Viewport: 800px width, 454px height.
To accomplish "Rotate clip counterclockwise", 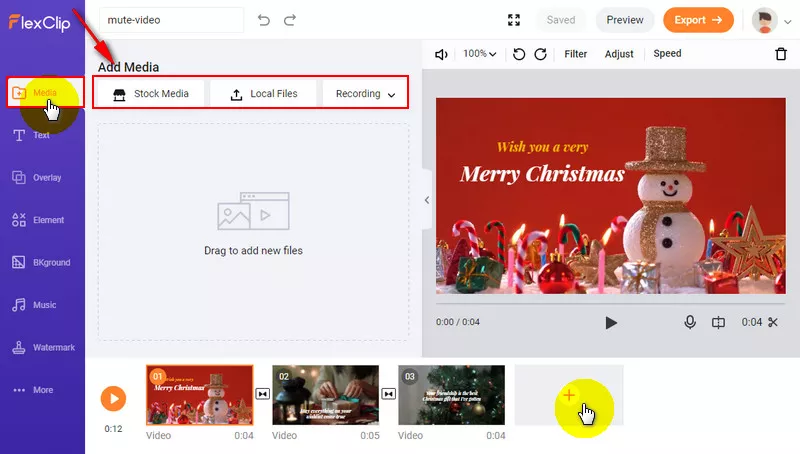I will 519,54.
